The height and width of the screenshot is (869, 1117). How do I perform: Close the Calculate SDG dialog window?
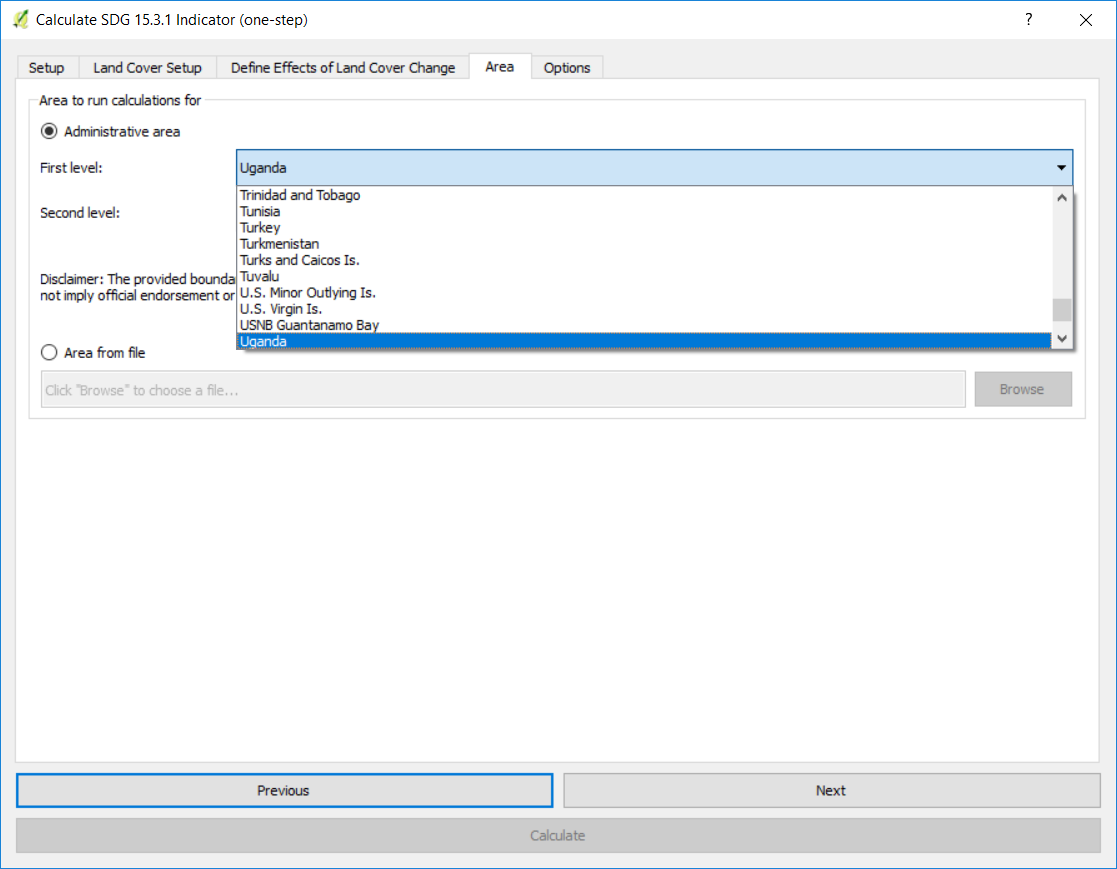(1085, 20)
